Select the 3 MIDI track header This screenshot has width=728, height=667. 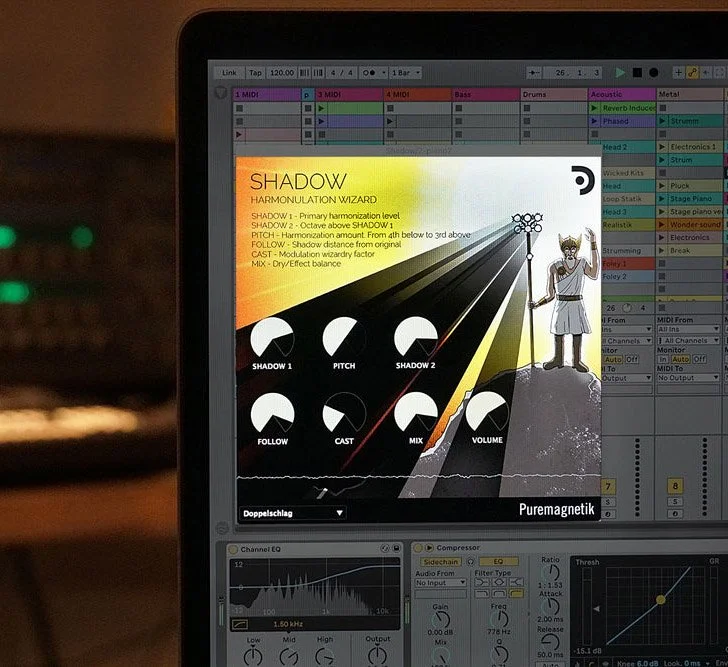click(x=349, y=95)
